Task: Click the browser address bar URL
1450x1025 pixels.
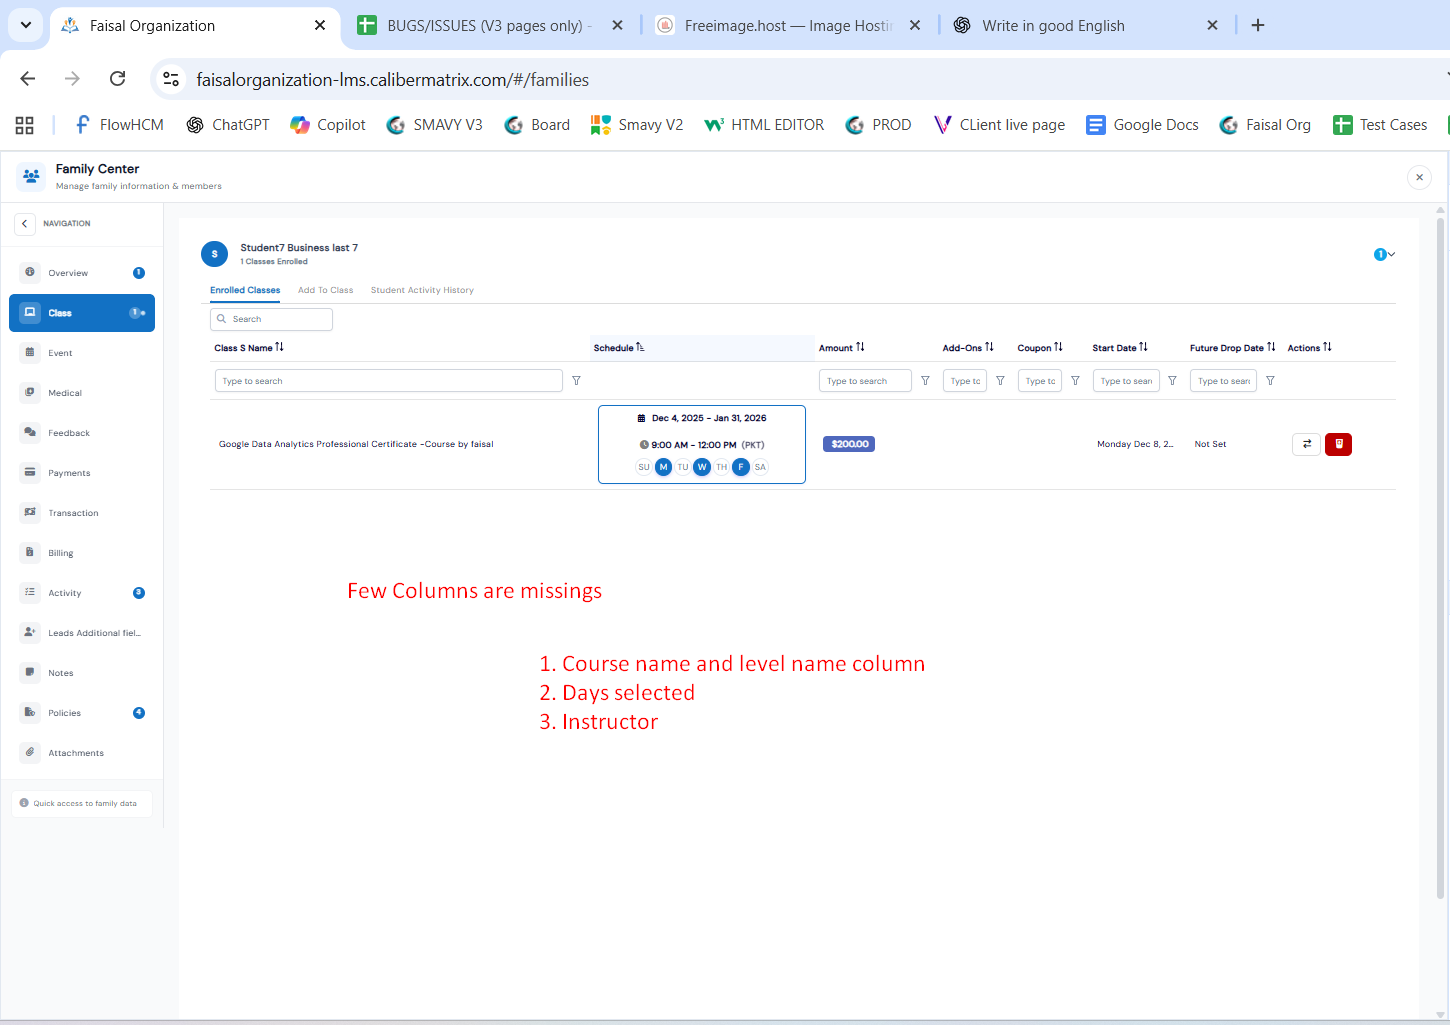Action: coord(393,80)
